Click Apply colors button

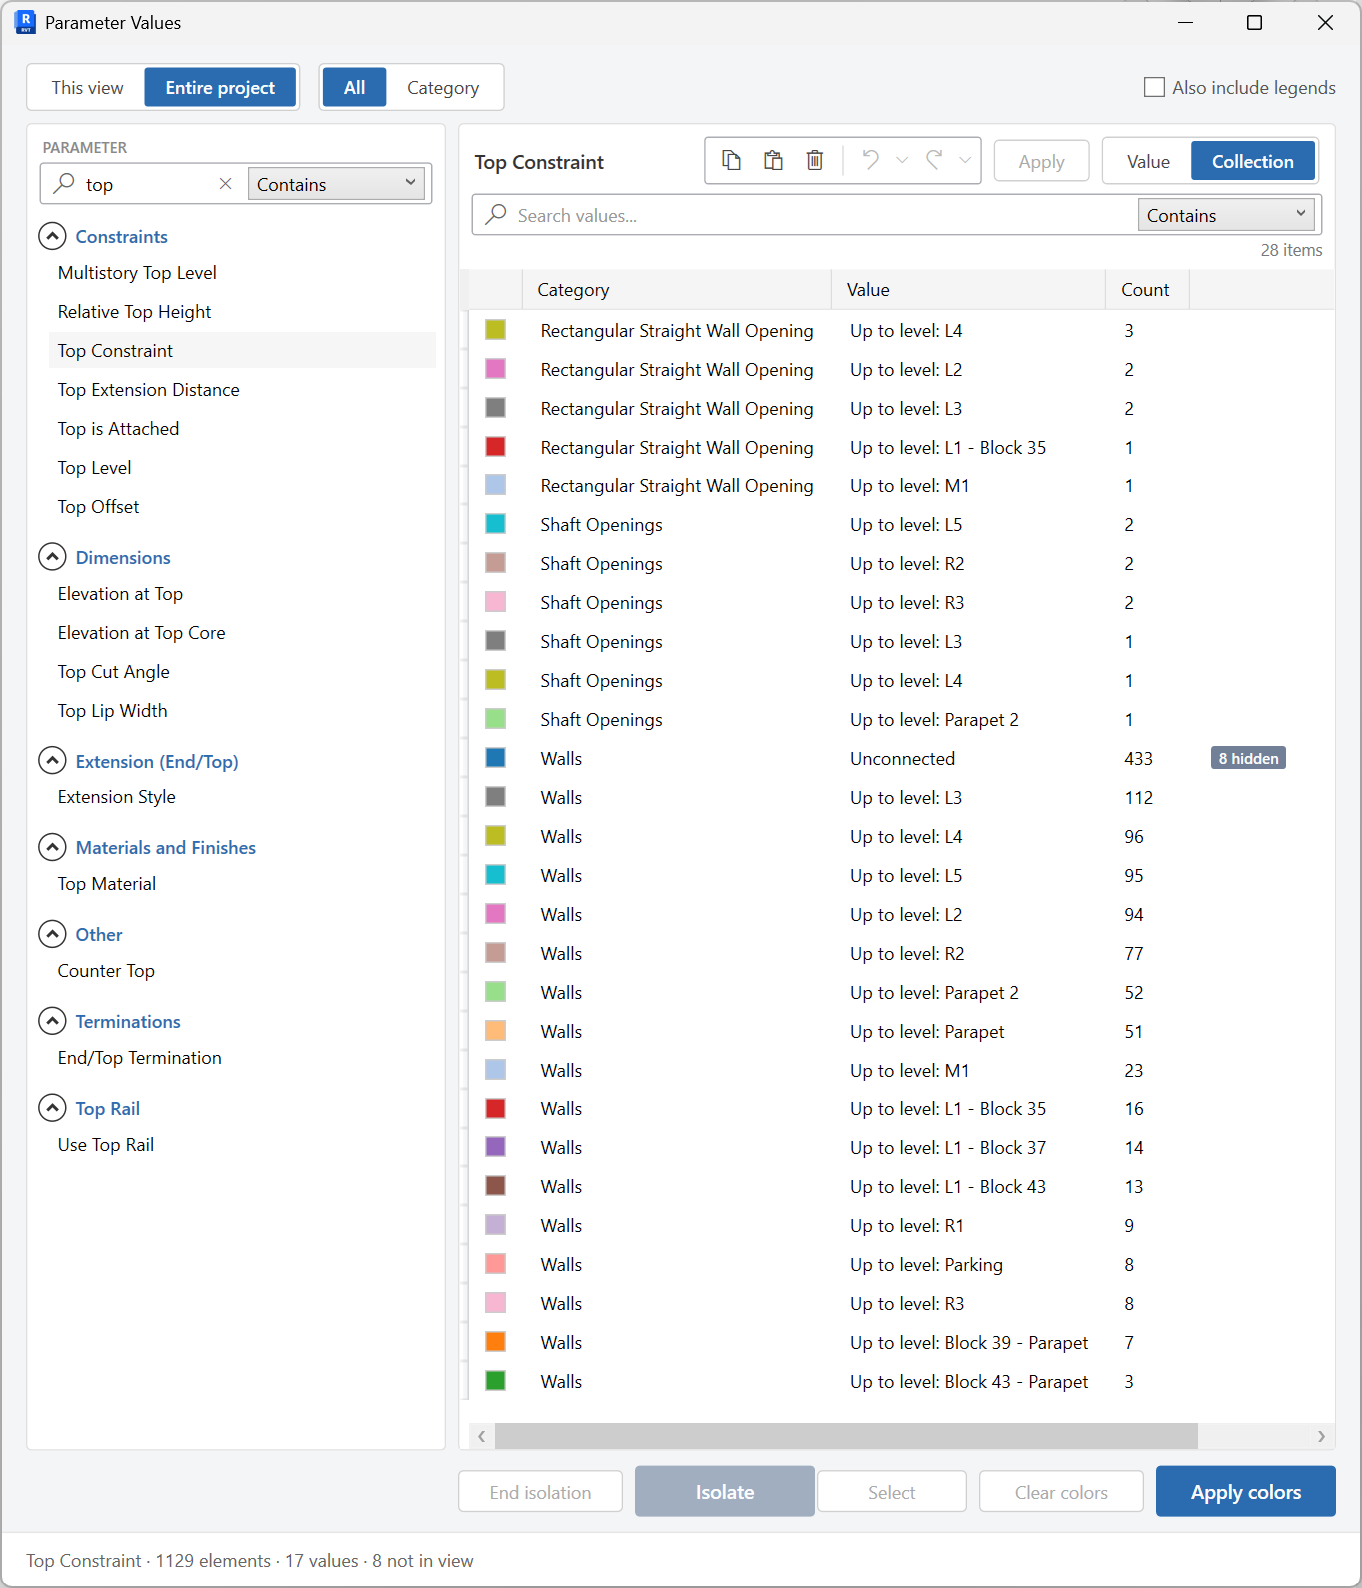[x=1245, y=1492]
